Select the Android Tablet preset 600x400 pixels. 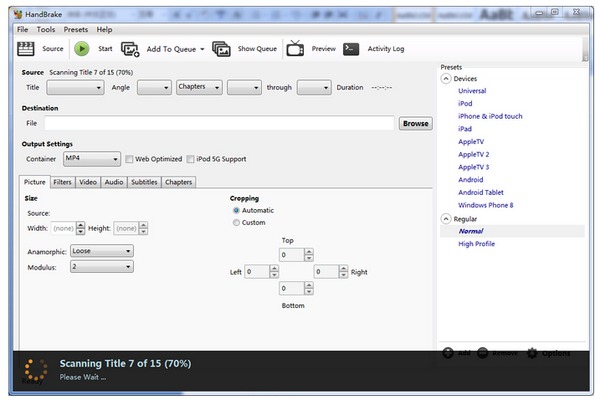(481, 193)
